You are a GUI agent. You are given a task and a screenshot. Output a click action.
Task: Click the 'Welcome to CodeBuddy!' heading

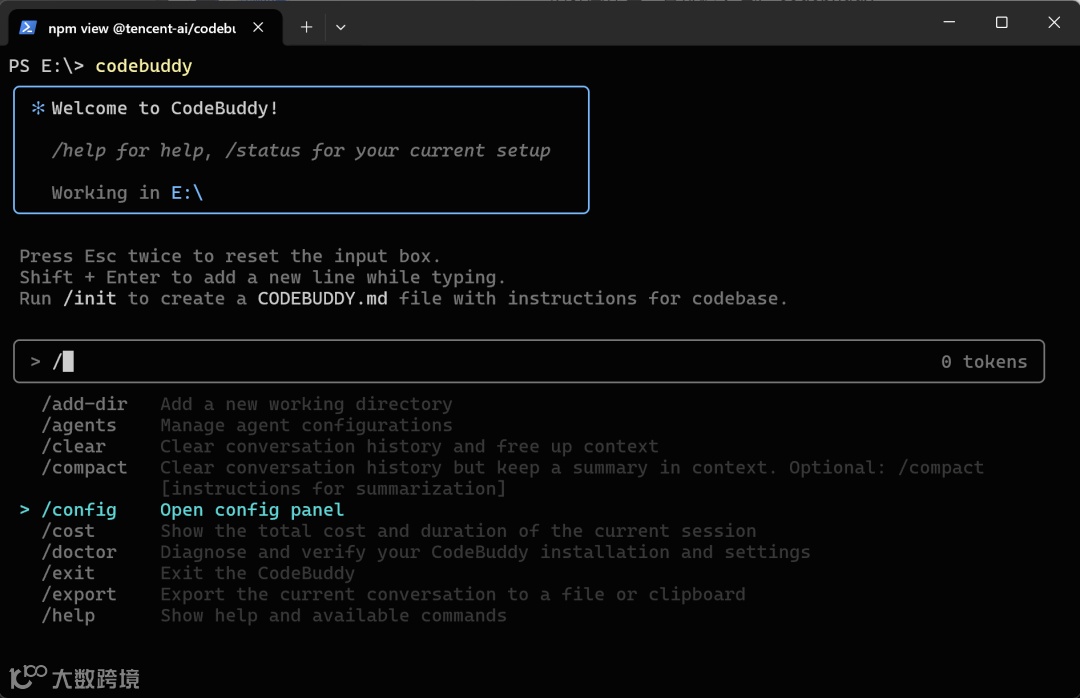tap(165, 108)
